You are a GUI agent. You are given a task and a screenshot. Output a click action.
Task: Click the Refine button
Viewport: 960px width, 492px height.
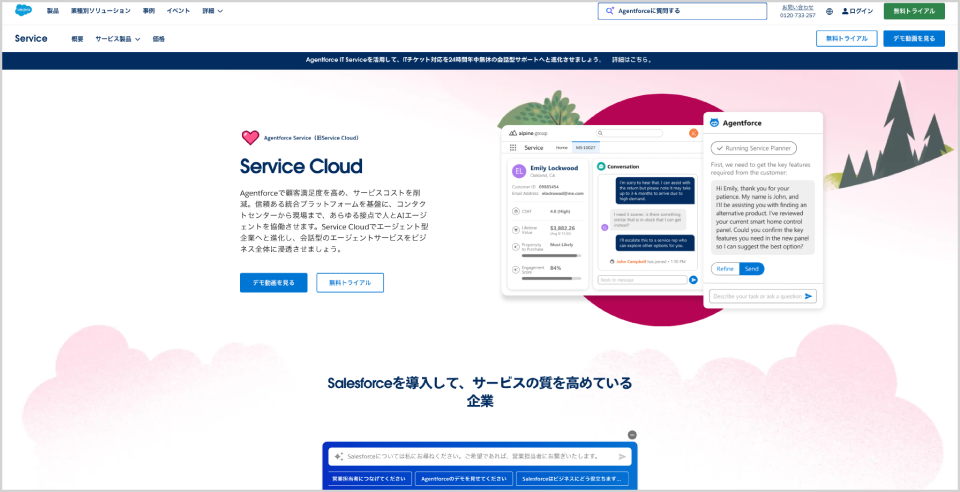[725, 269]
